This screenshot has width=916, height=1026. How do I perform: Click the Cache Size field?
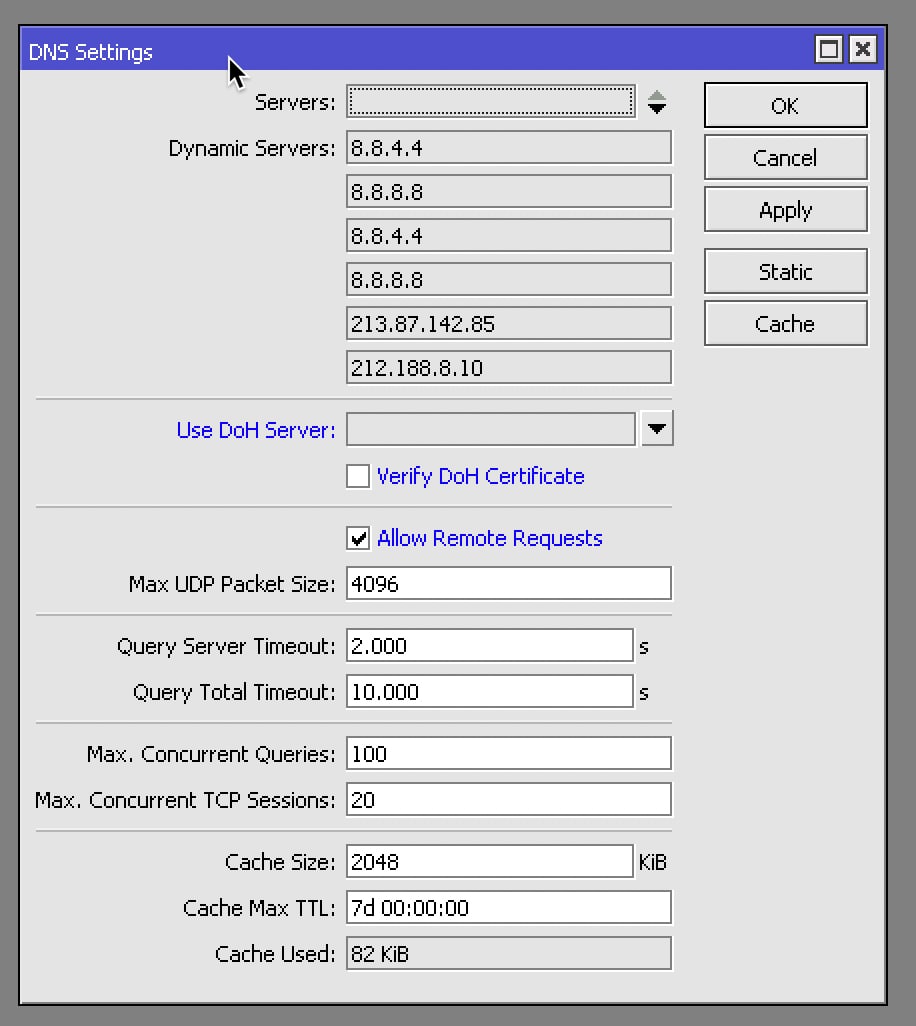coord(489,862)
